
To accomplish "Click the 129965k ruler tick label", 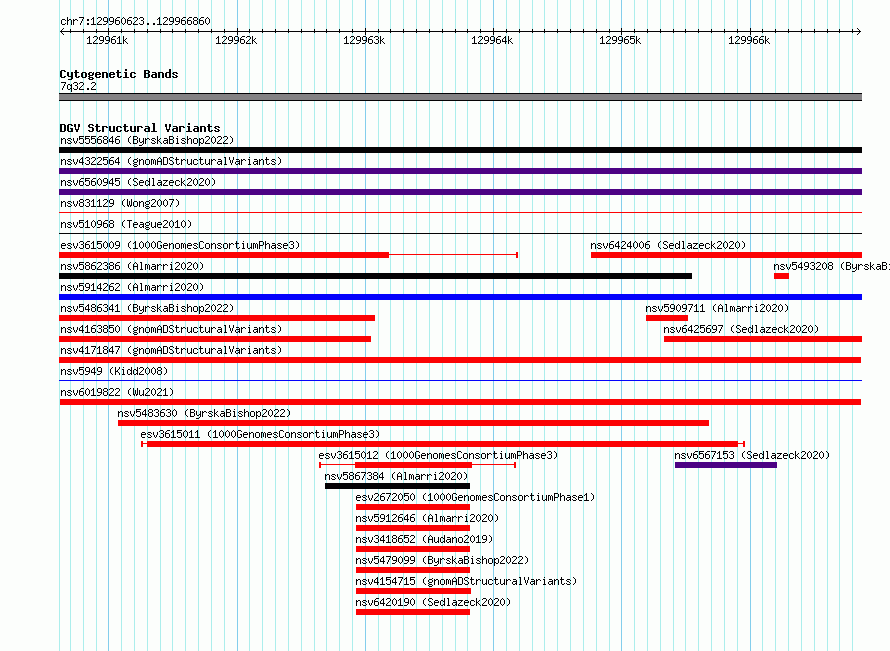I will pyautogui.click(x=620, y=40).
